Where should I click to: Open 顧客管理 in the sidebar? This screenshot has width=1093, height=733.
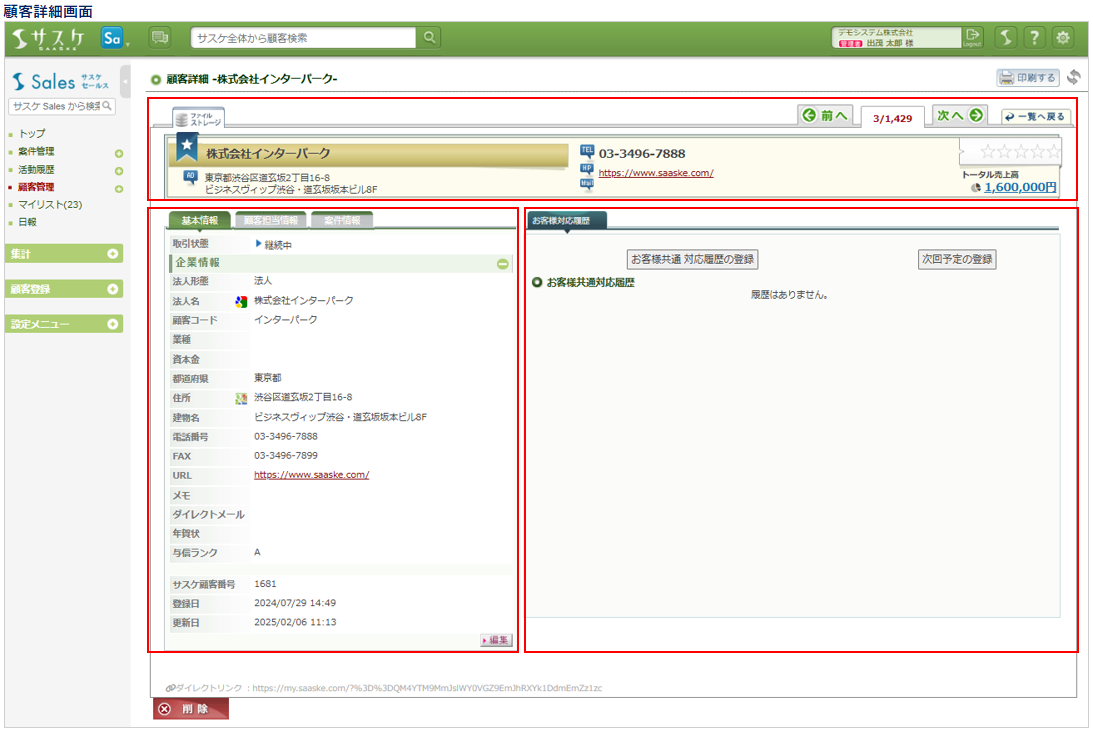[36, 187]
